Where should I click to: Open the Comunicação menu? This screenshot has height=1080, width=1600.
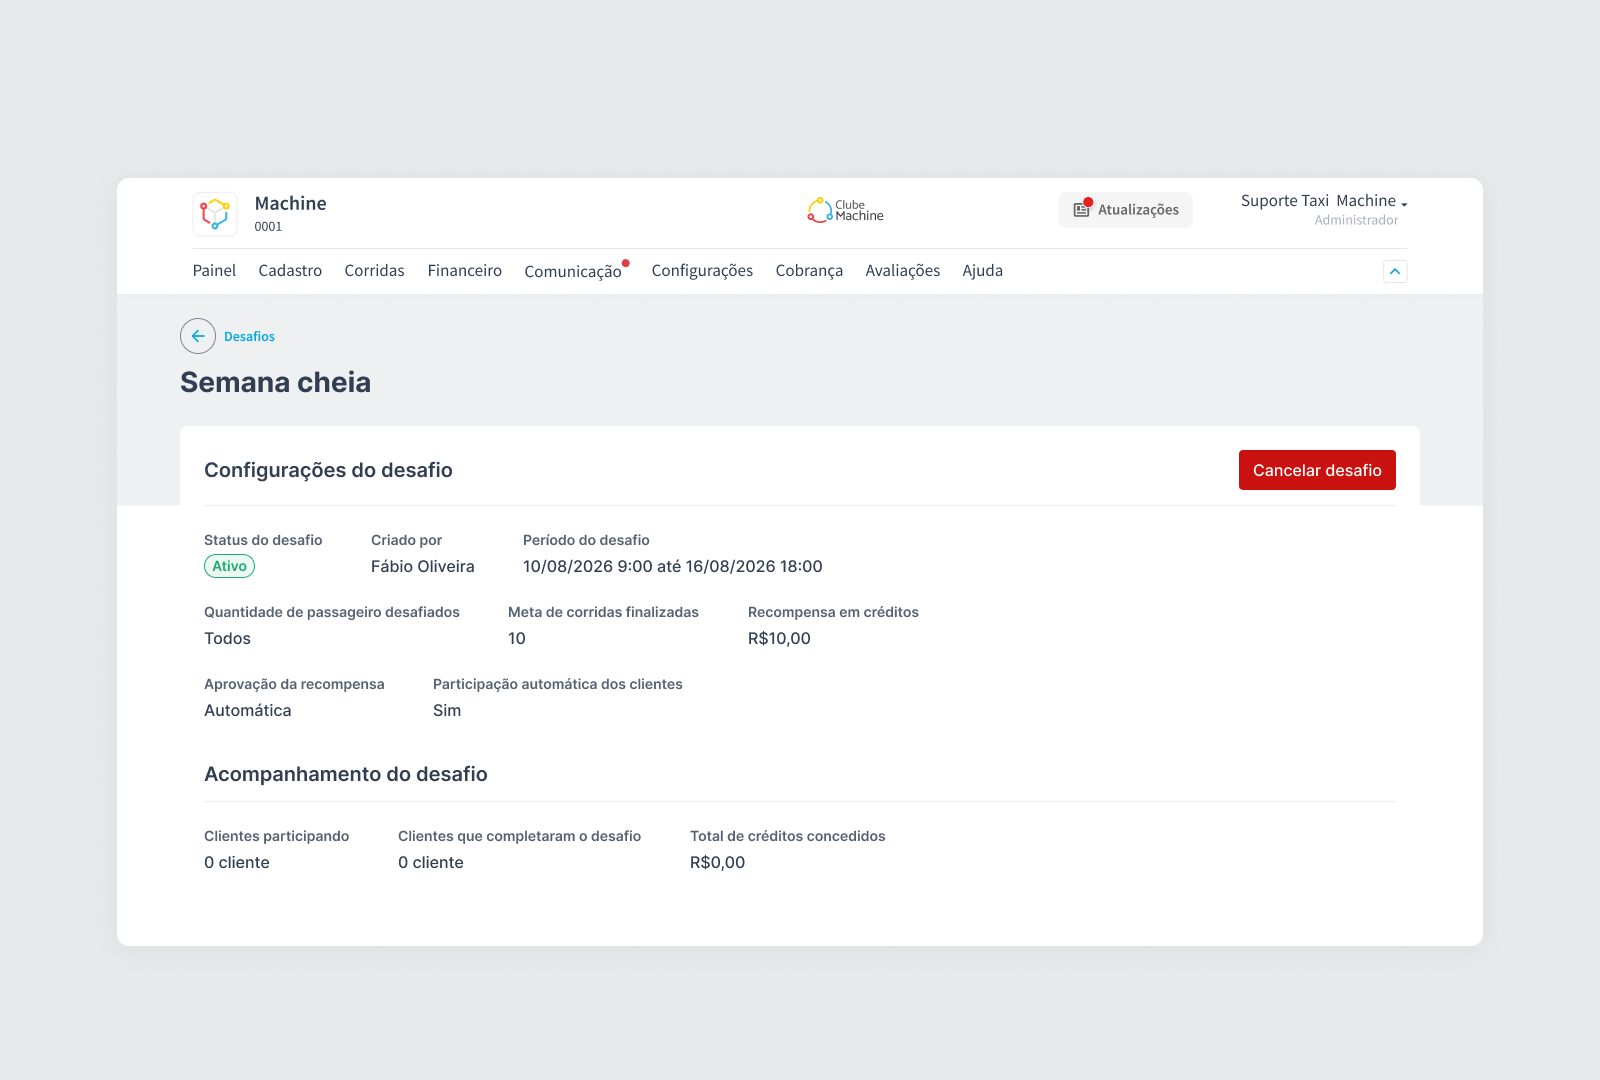[573, 271]
